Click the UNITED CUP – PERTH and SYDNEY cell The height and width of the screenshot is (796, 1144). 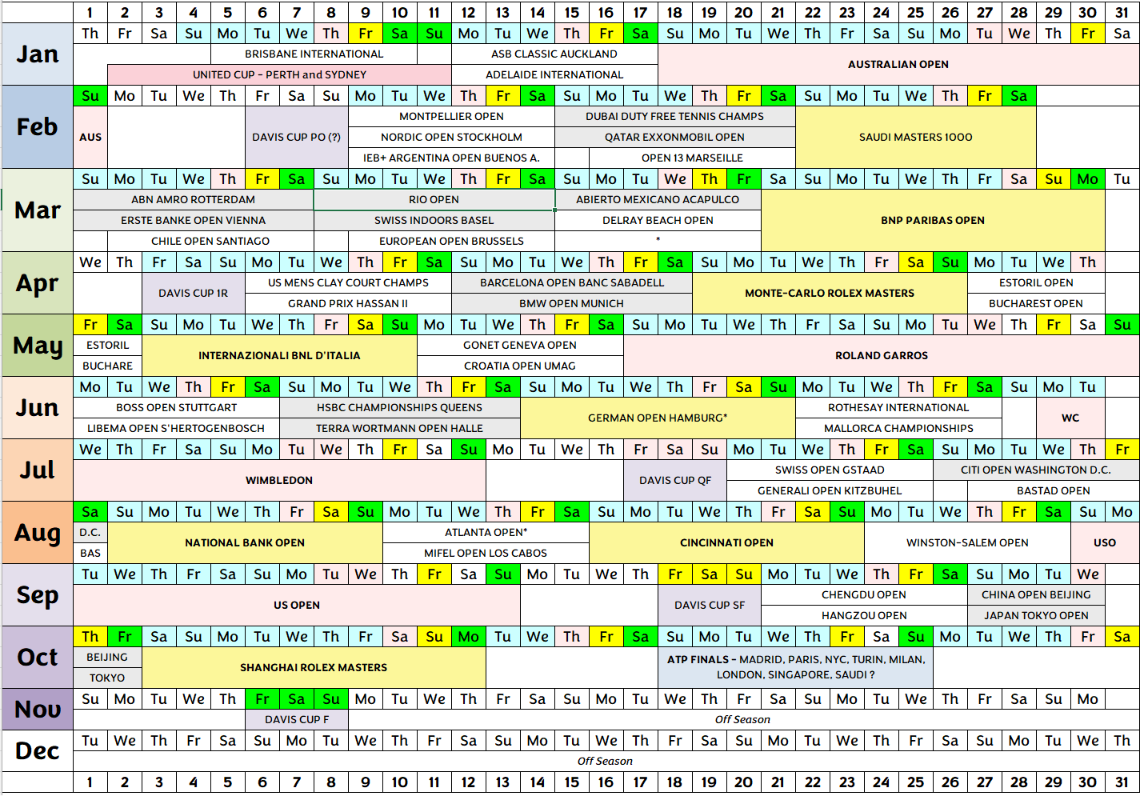coord(279,74)
